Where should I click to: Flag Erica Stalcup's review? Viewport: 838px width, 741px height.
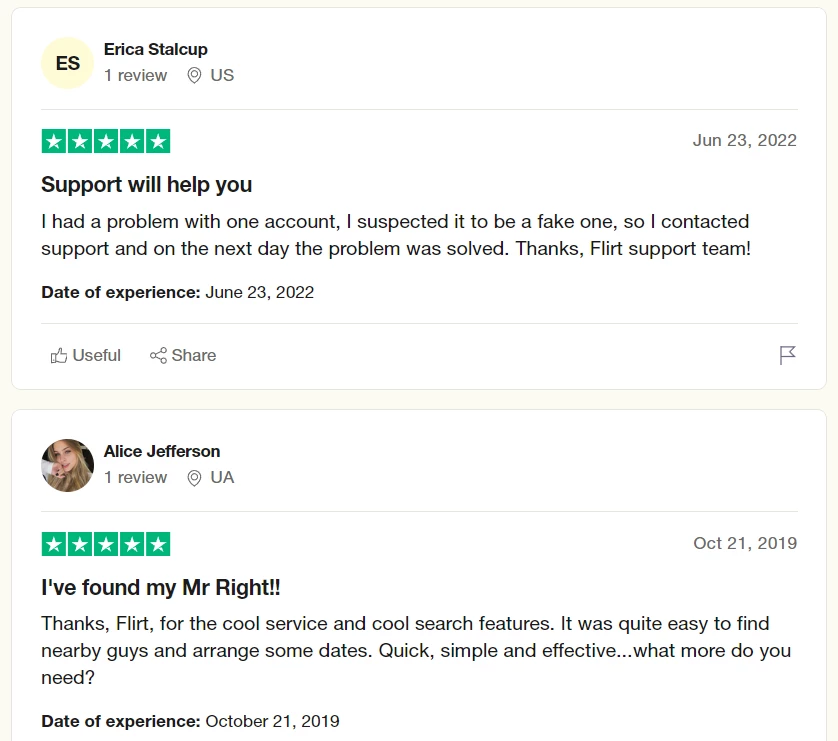(x=788, y=355)
